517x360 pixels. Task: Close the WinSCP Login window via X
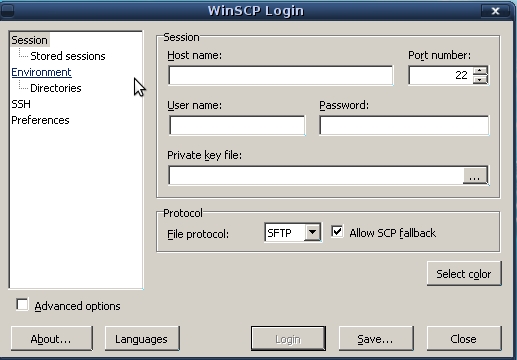[x=495, y=11]
